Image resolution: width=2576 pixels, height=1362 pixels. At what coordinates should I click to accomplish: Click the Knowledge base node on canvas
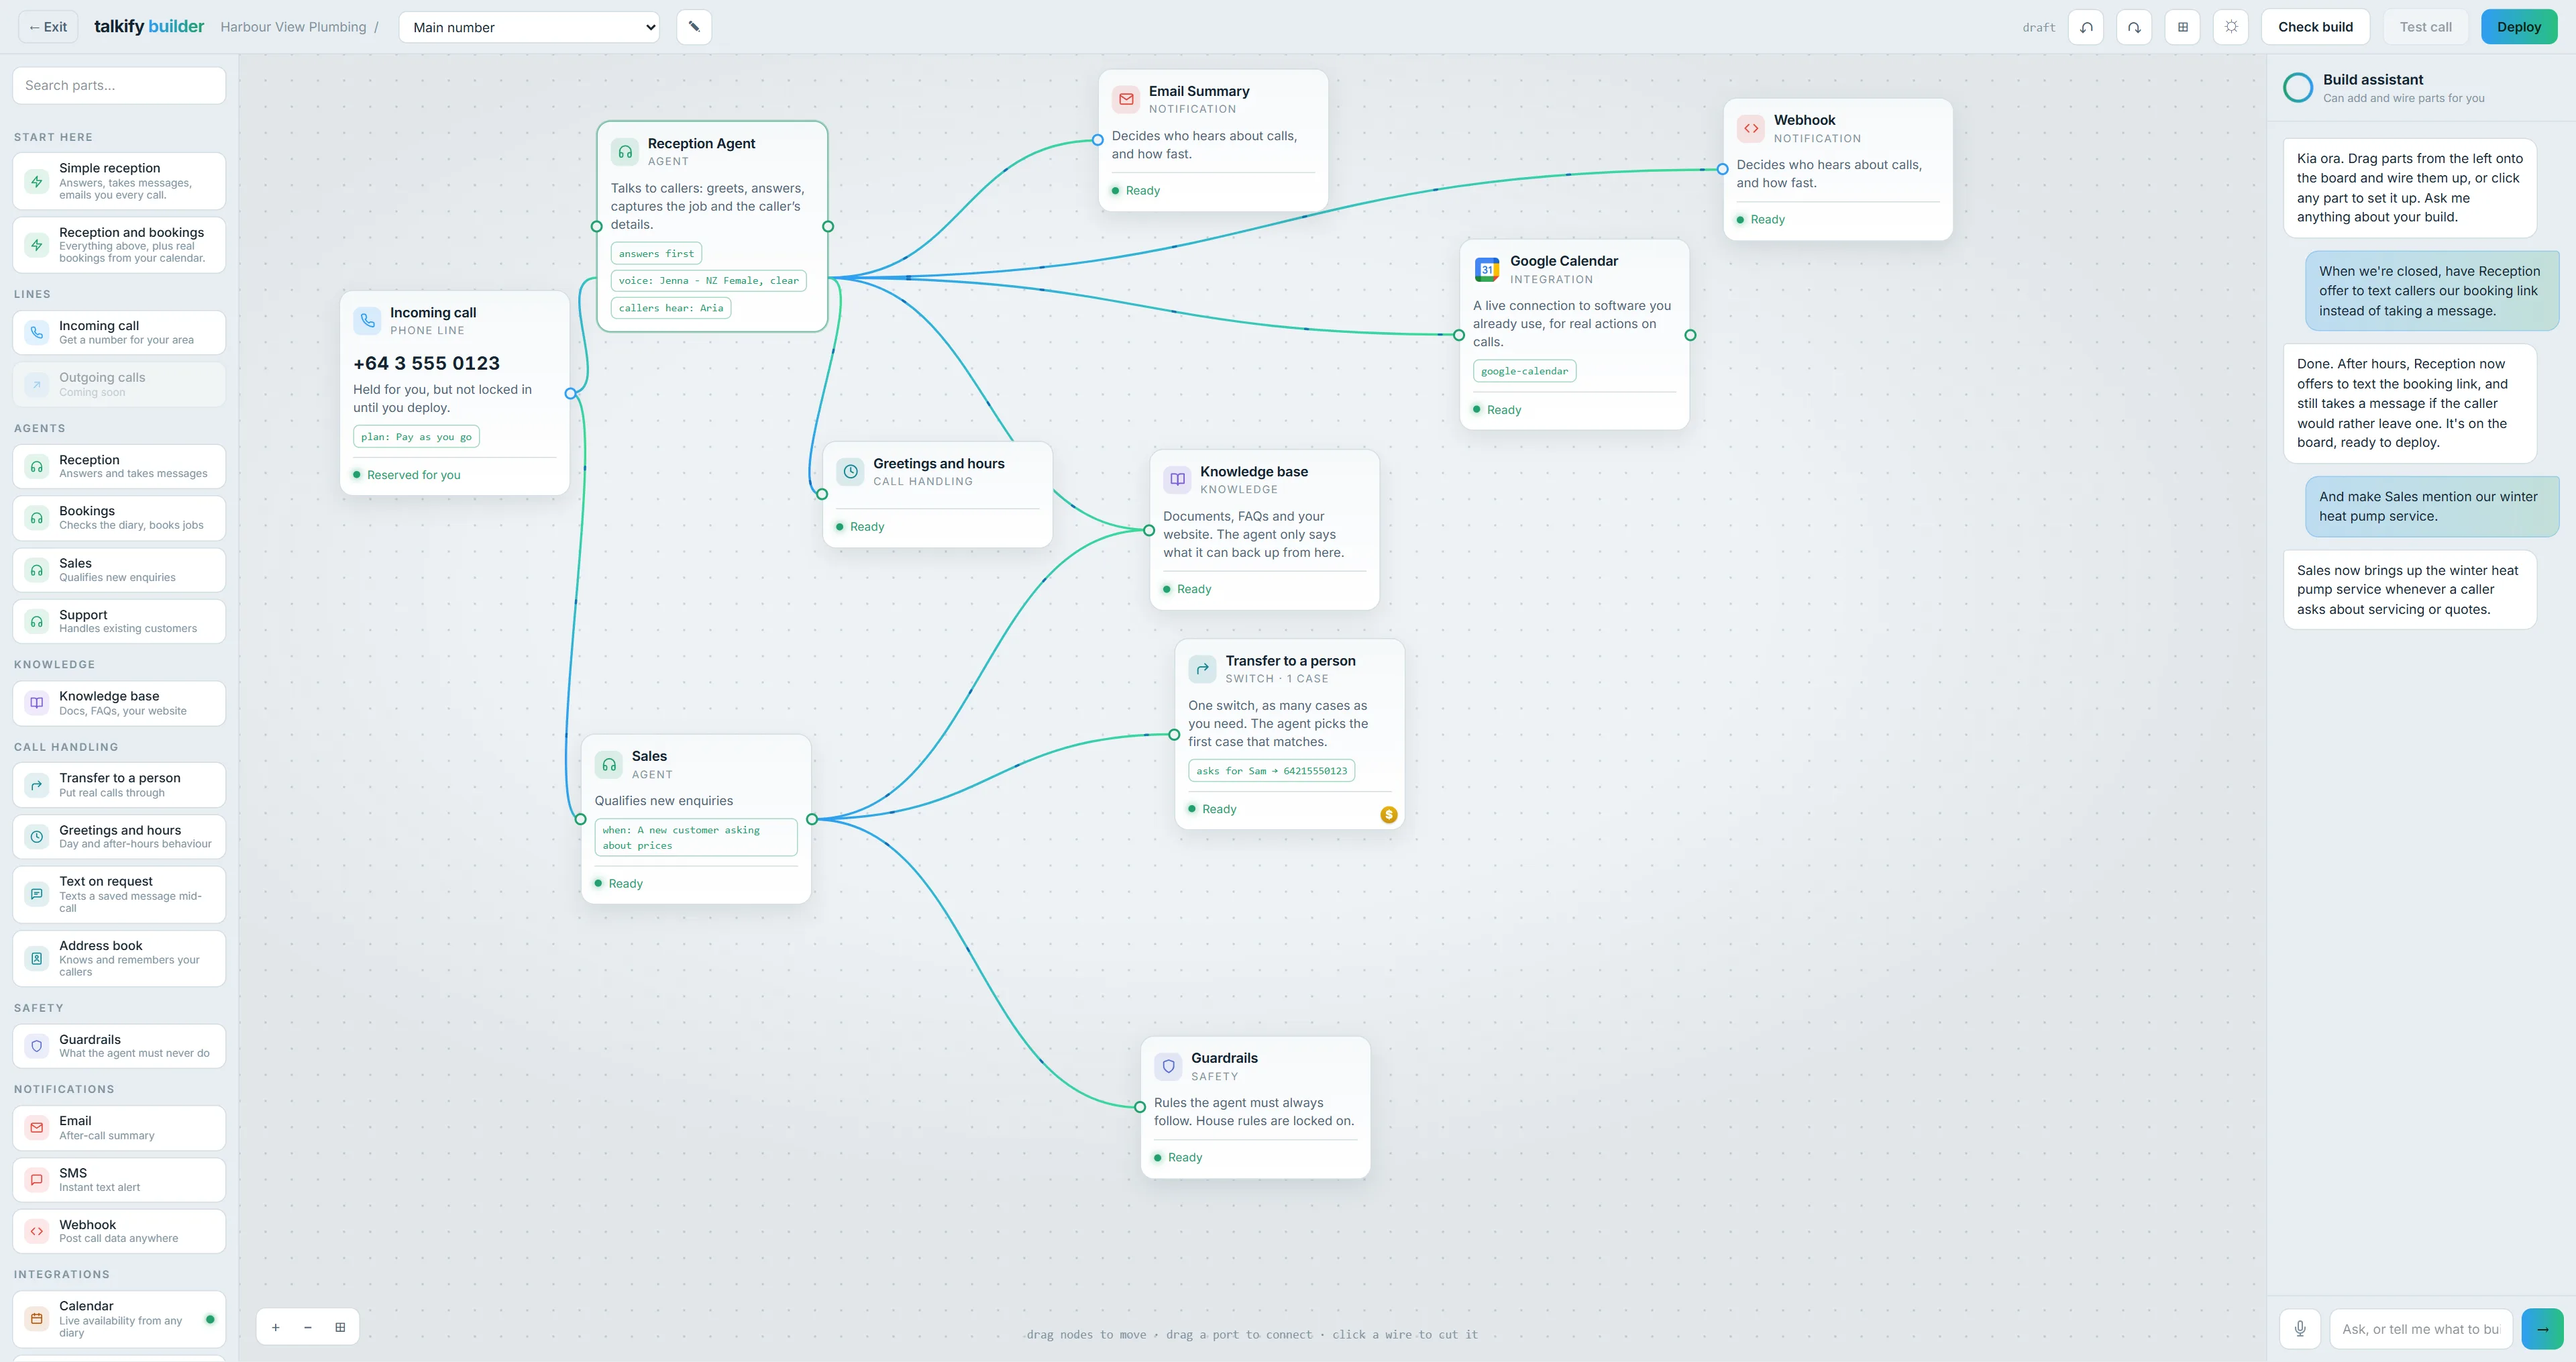[1264, 529]
